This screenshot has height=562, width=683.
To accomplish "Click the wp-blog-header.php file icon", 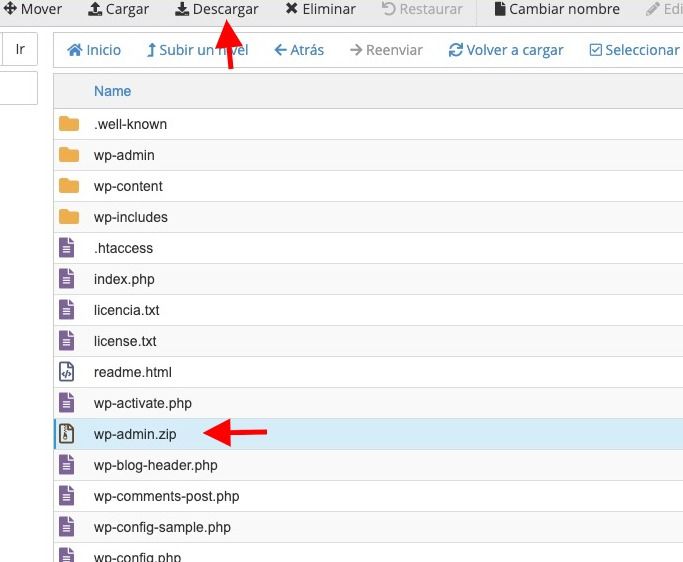I will (x=67, y=465).
